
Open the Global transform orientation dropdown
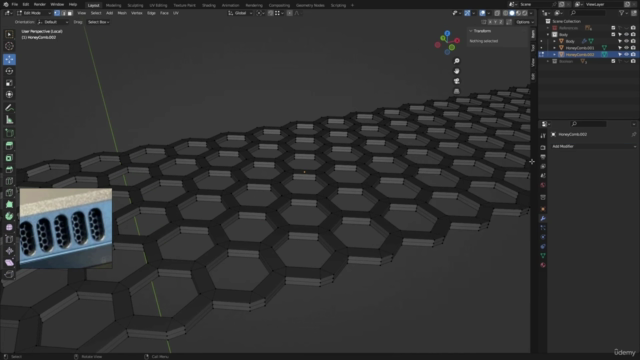click(x=240, y=13)
